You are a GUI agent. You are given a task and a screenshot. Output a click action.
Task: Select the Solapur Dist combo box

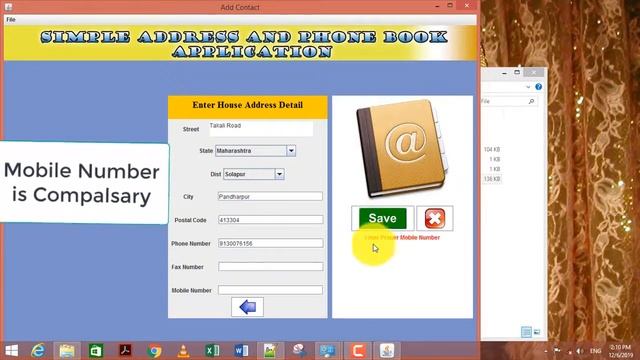(x=253, y=174)
